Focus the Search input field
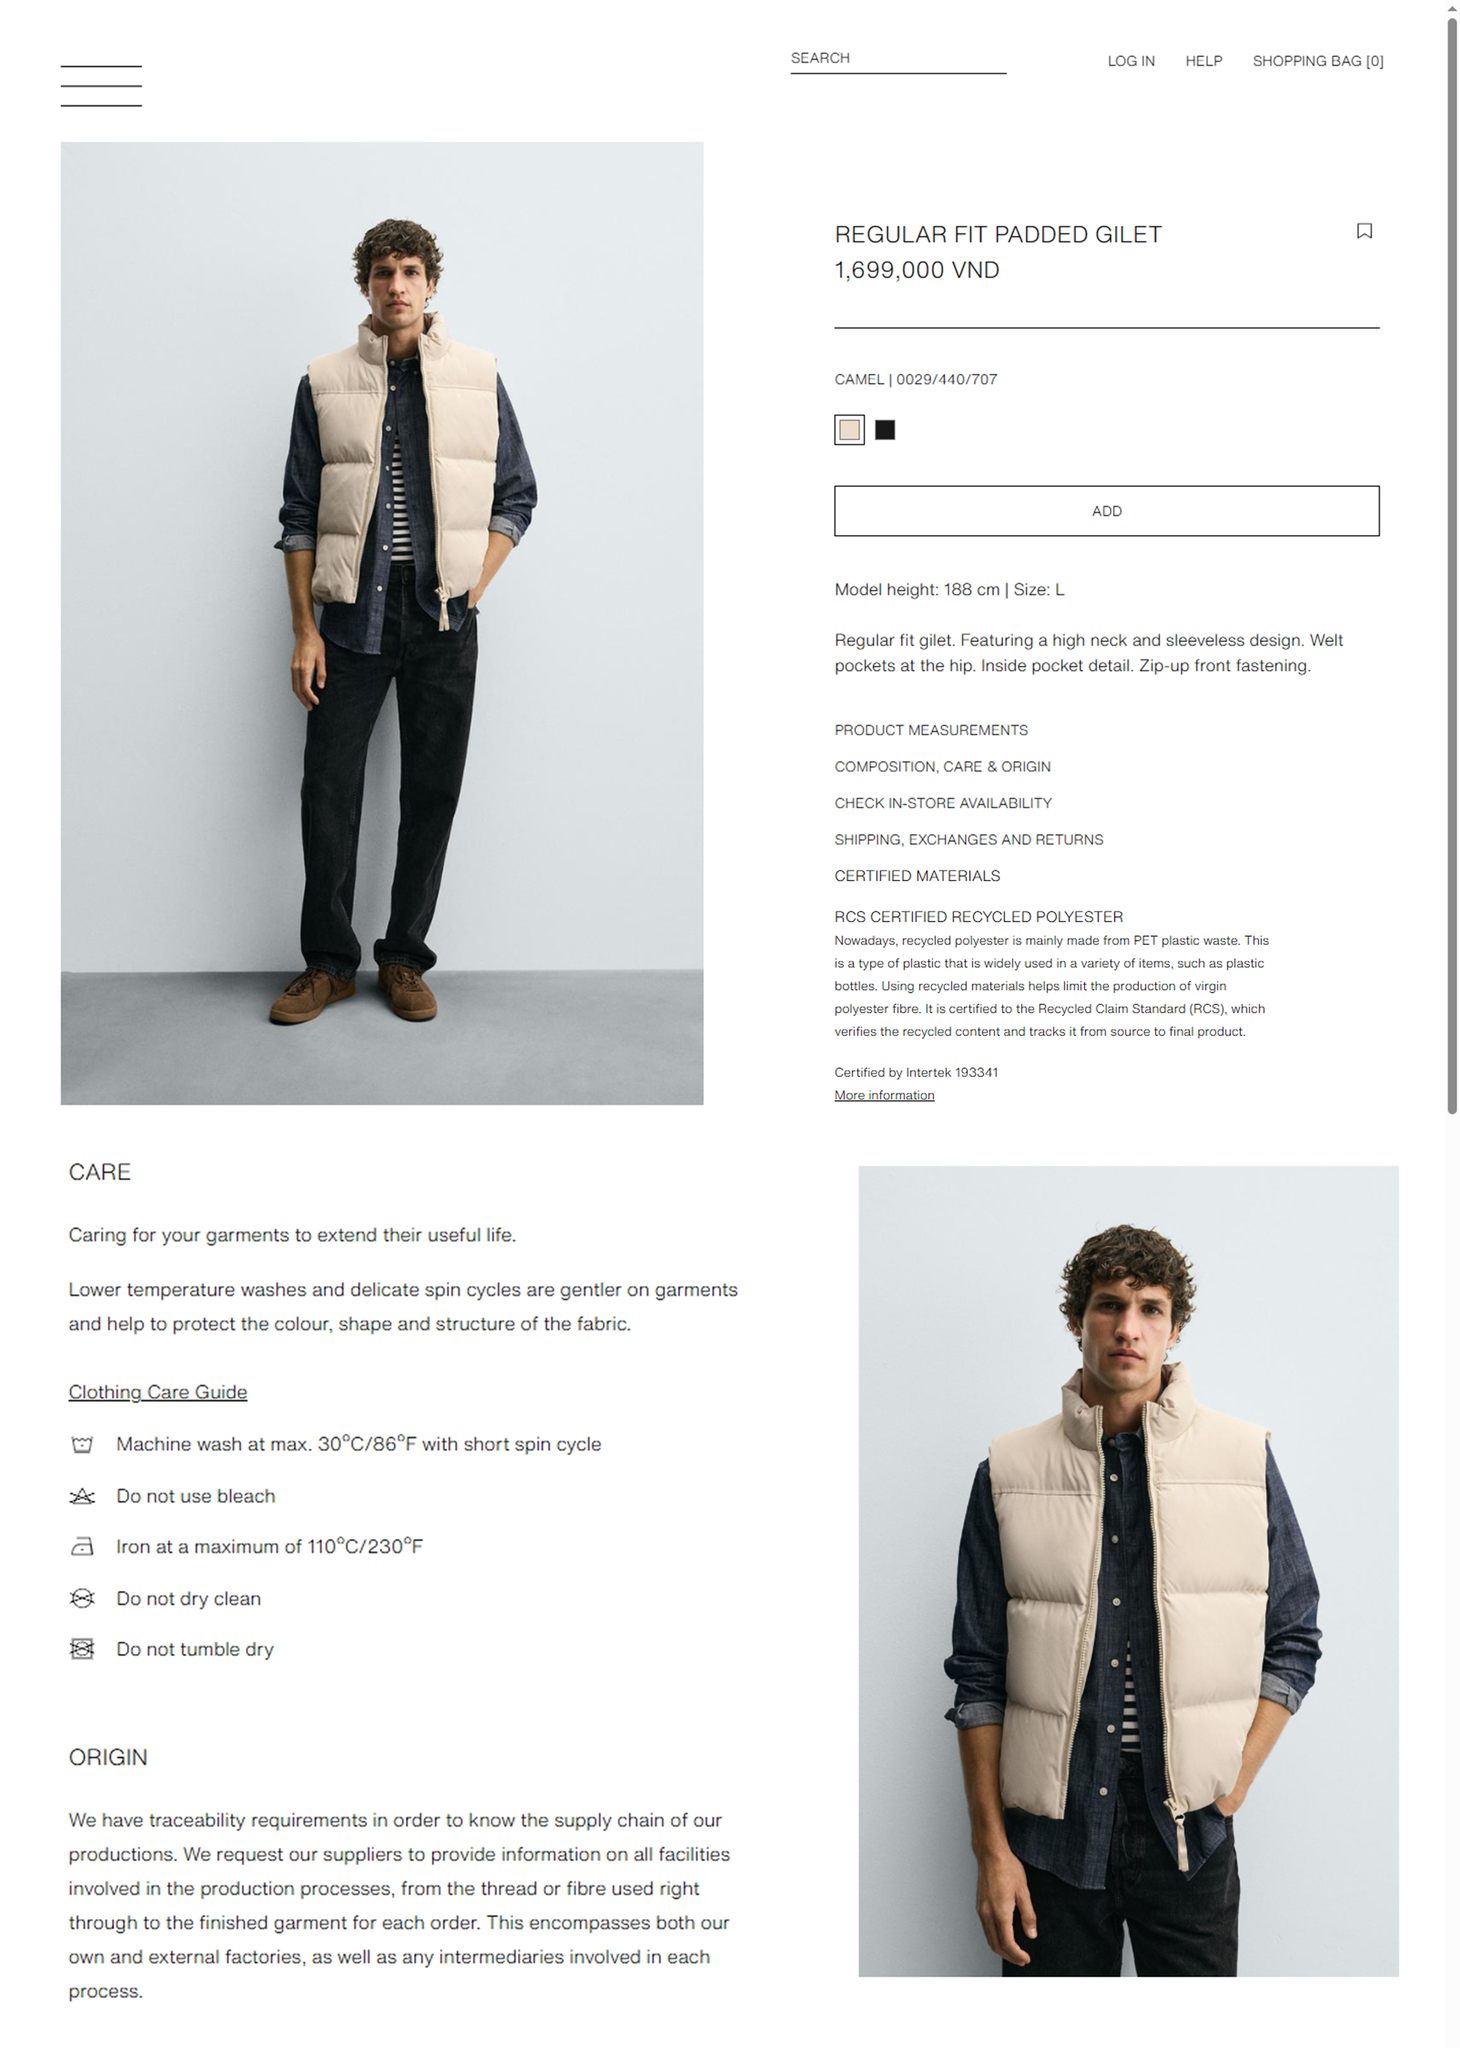Image resolution: width=1460 pixels, height=2048 pixels. [898, 59]
